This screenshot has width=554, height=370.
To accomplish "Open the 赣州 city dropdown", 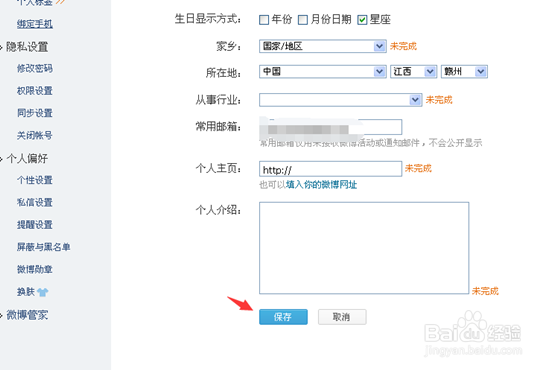I will click(x=464, y=72).
